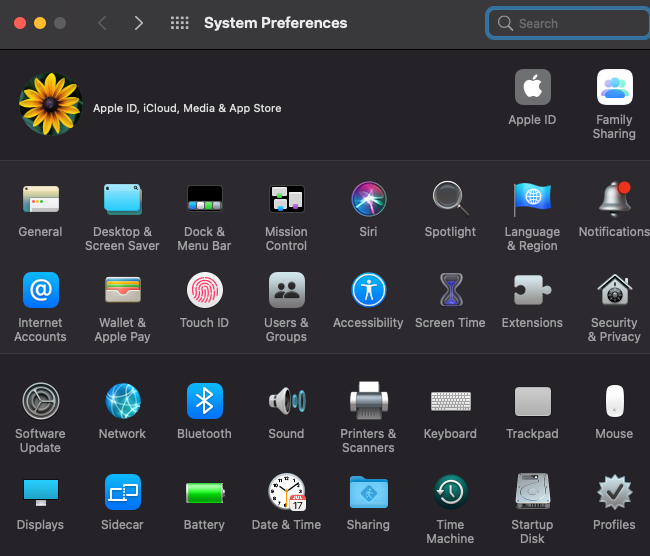The width and height of the screenshot is (650, 556).
Task: Open the Sharing preferences pane
Action: pos(369,492)
